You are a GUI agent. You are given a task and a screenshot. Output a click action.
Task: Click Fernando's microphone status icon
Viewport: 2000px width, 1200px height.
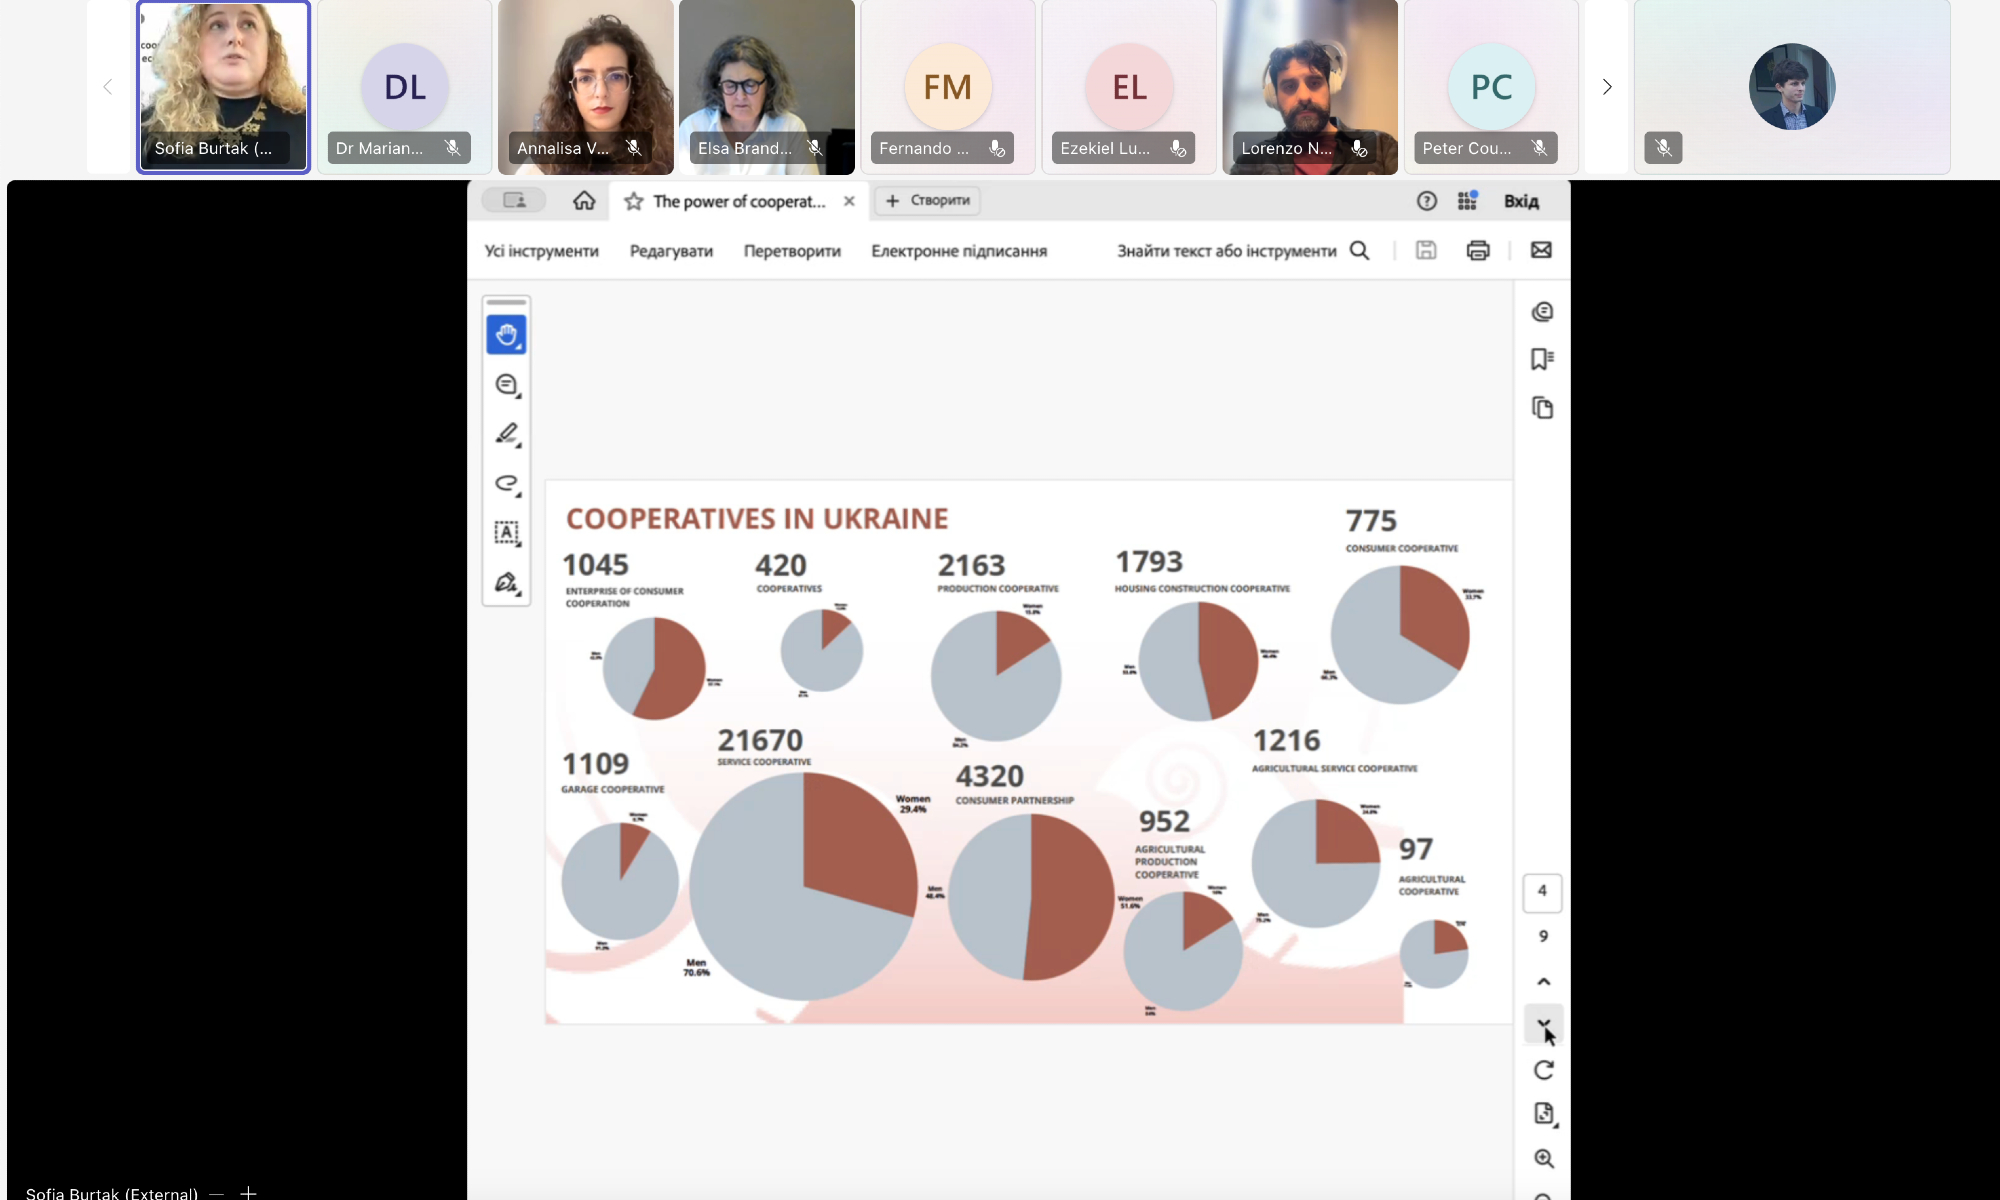pyautogui.click(x=997, y=148)
